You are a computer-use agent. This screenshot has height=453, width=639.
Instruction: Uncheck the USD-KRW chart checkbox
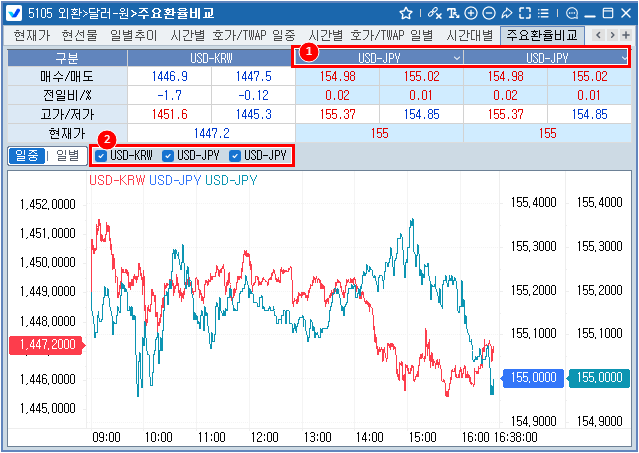click(100, 156)
